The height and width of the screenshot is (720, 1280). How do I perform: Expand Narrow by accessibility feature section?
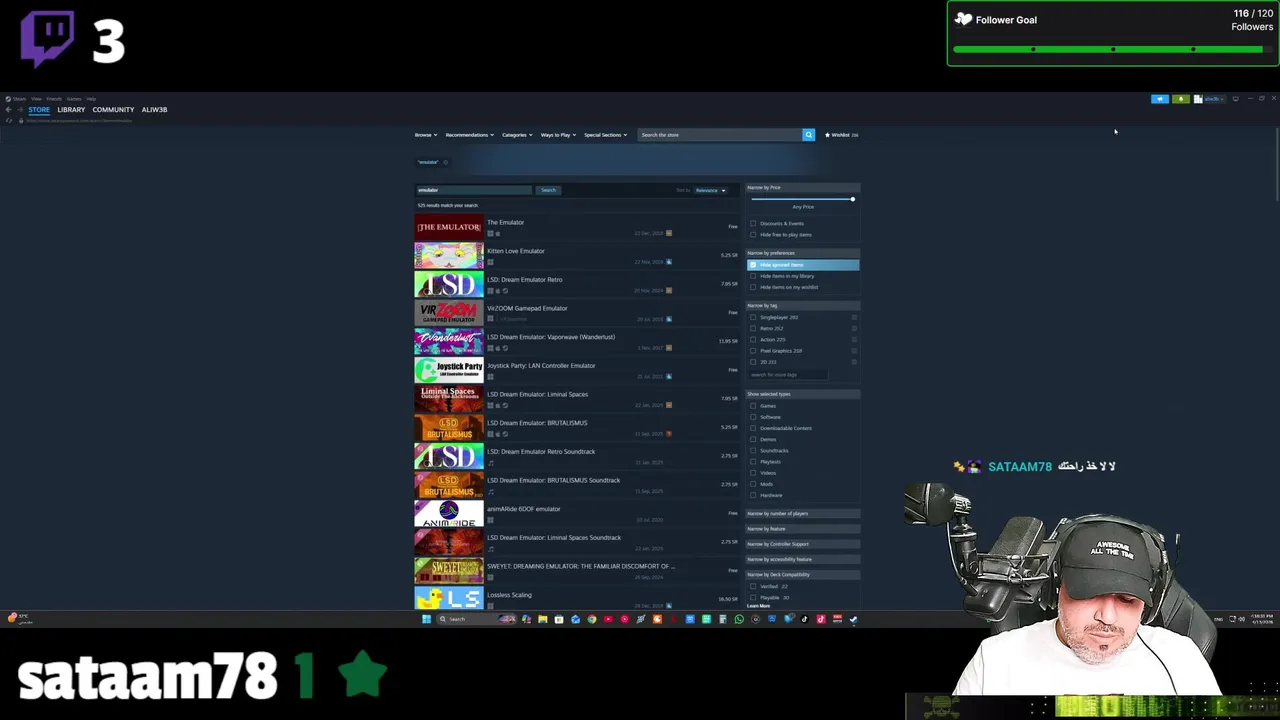(803, 559)
